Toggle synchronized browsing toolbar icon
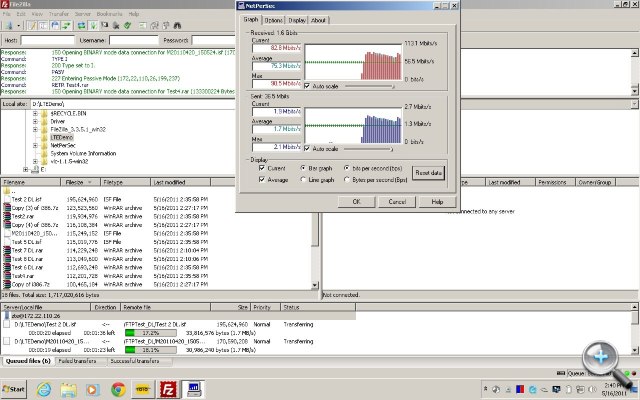Image resolution: width=640 pixels, height=400 pixels. click(166, 25)
